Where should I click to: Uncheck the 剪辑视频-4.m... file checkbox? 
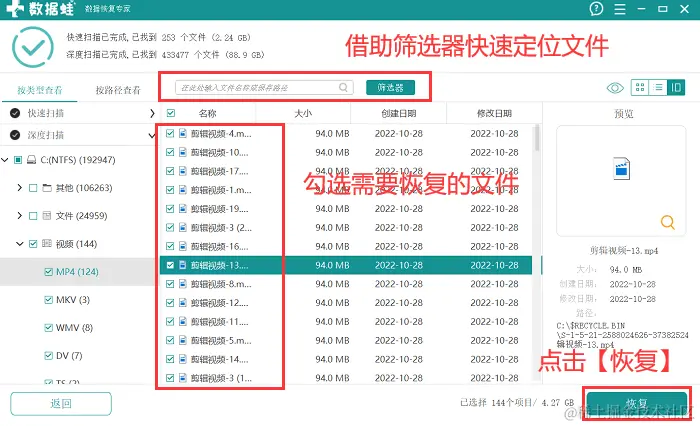[x=170, y=133]
